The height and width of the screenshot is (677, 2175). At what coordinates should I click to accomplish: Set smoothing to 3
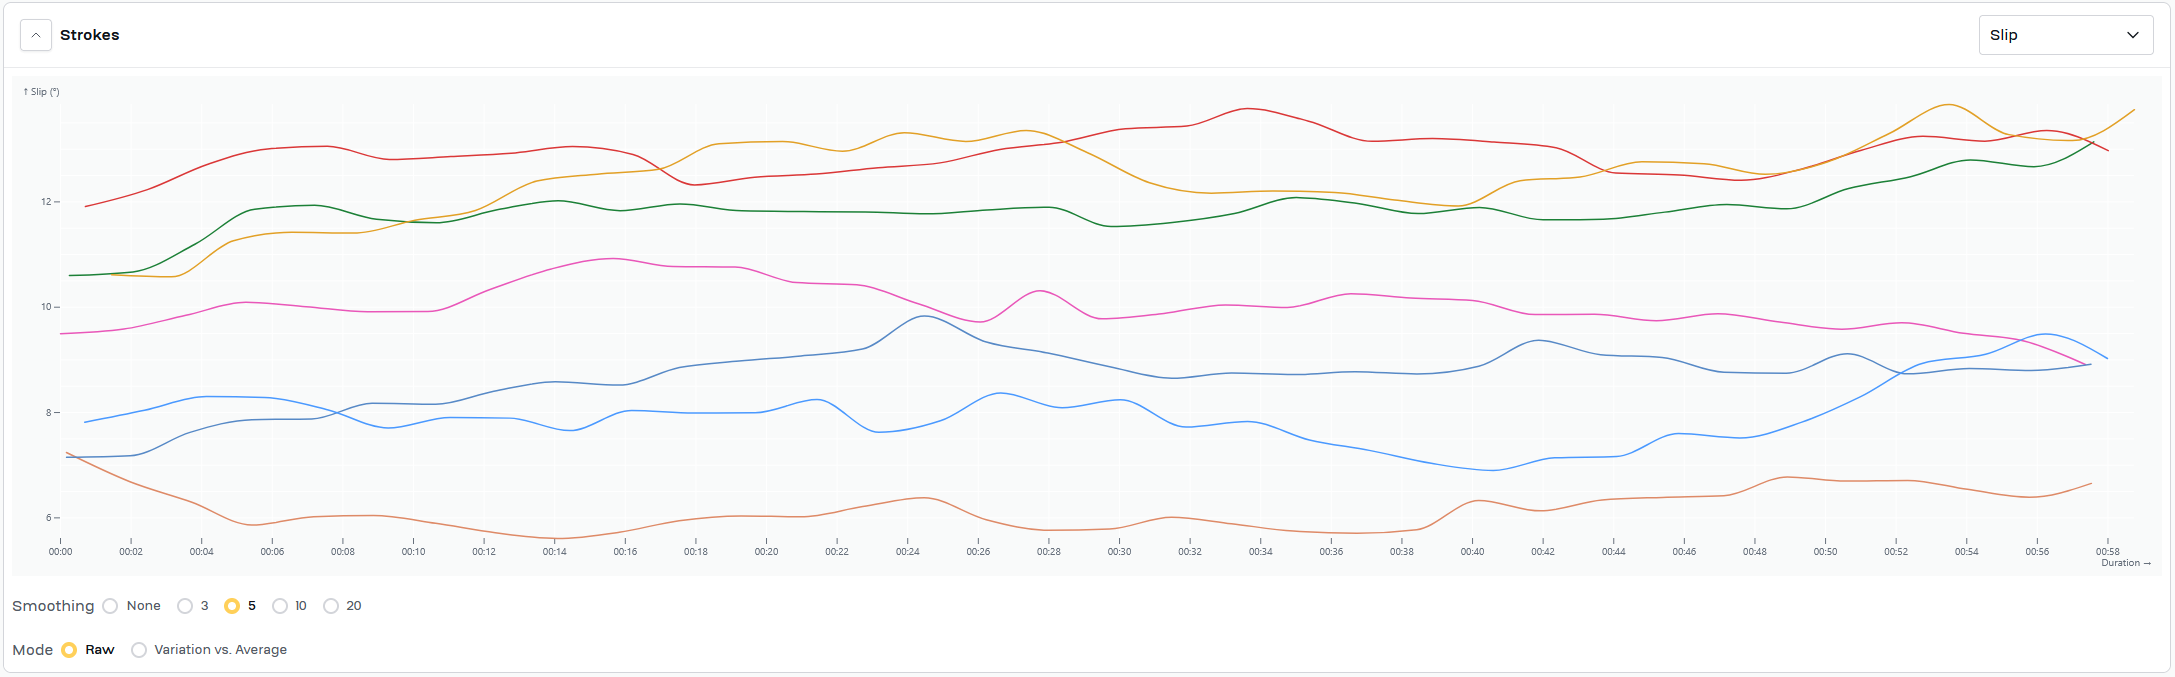pyautogui.click(x=185, y=606)
